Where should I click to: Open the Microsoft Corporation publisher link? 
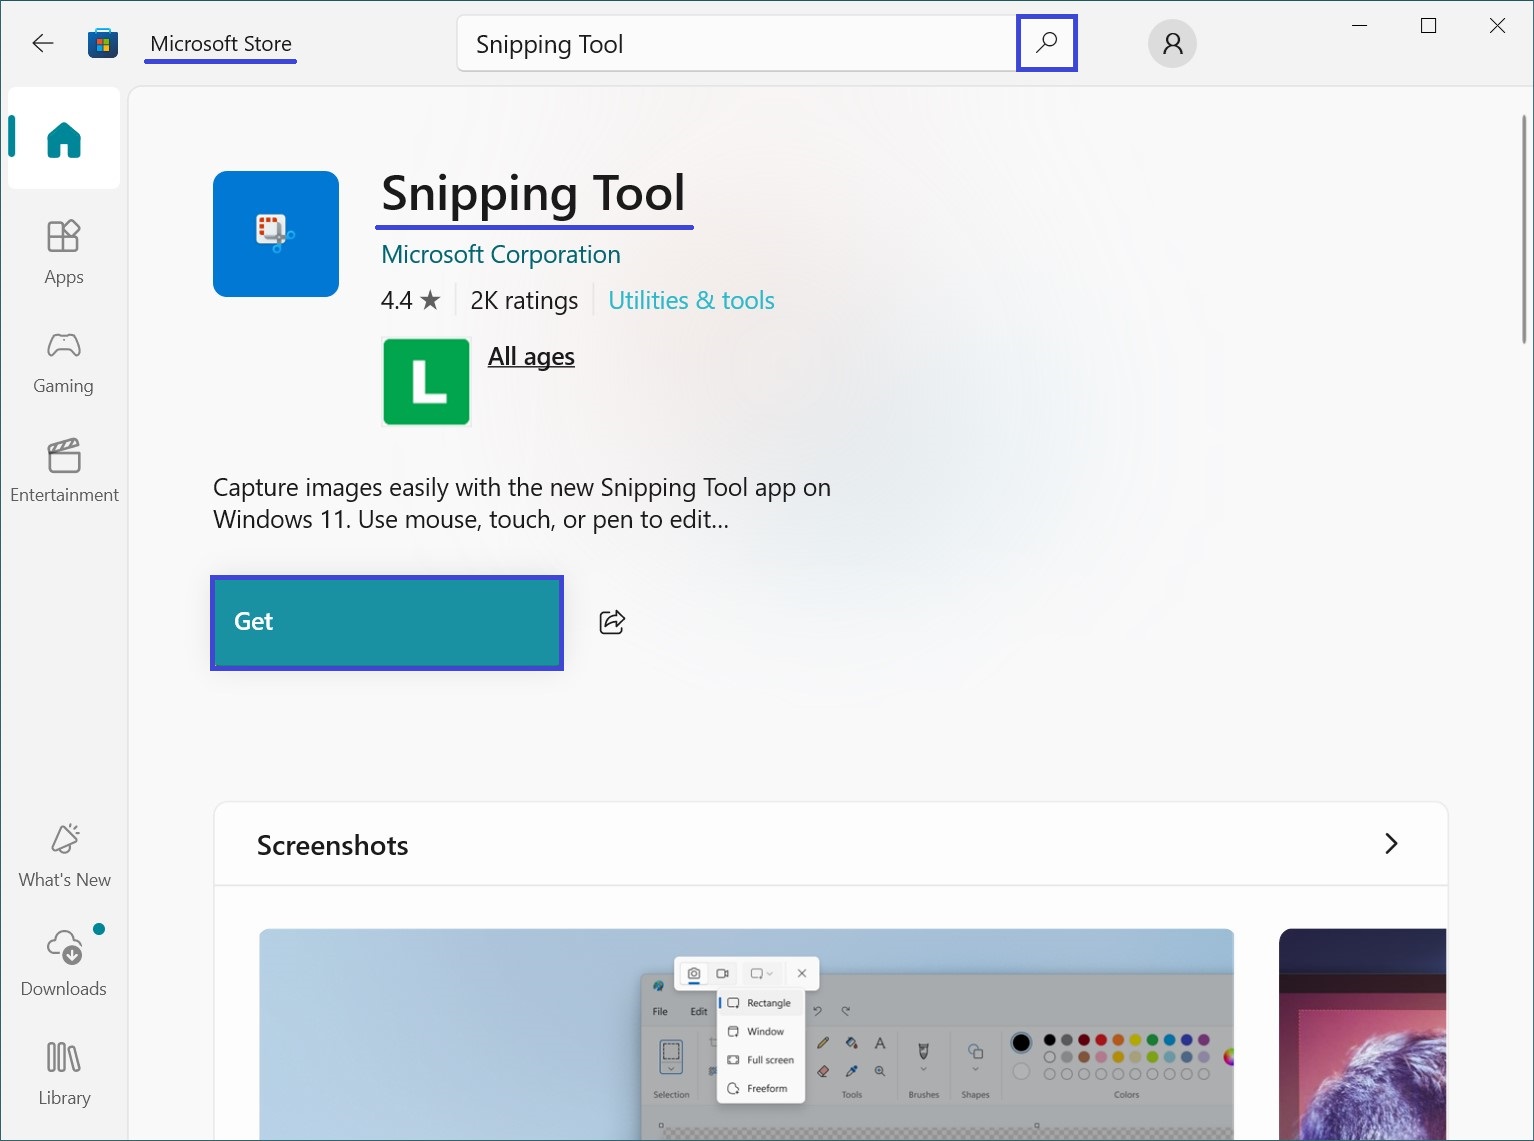(500, 255)
